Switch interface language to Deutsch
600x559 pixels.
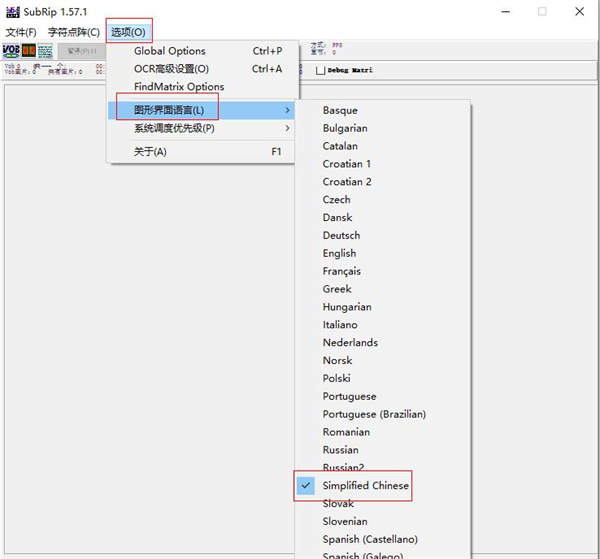coord(341,235)
